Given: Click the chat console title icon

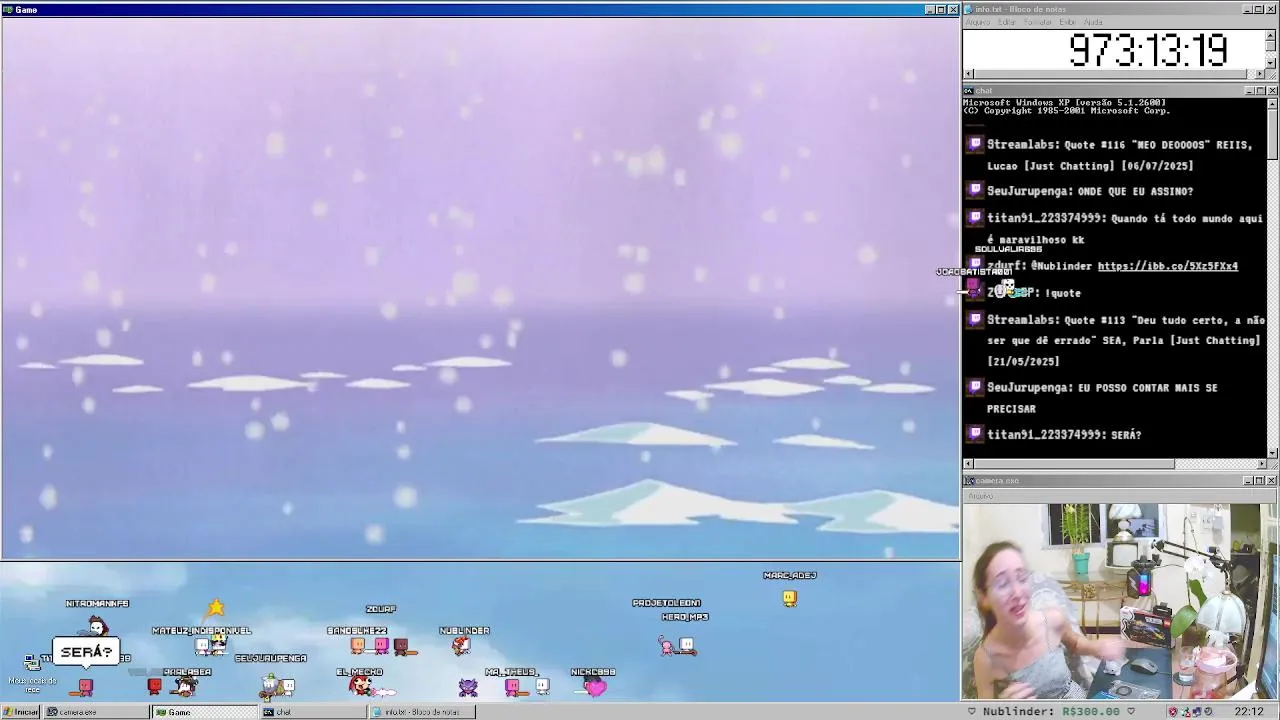Looking at the screenshot, I should click(968, 91).
